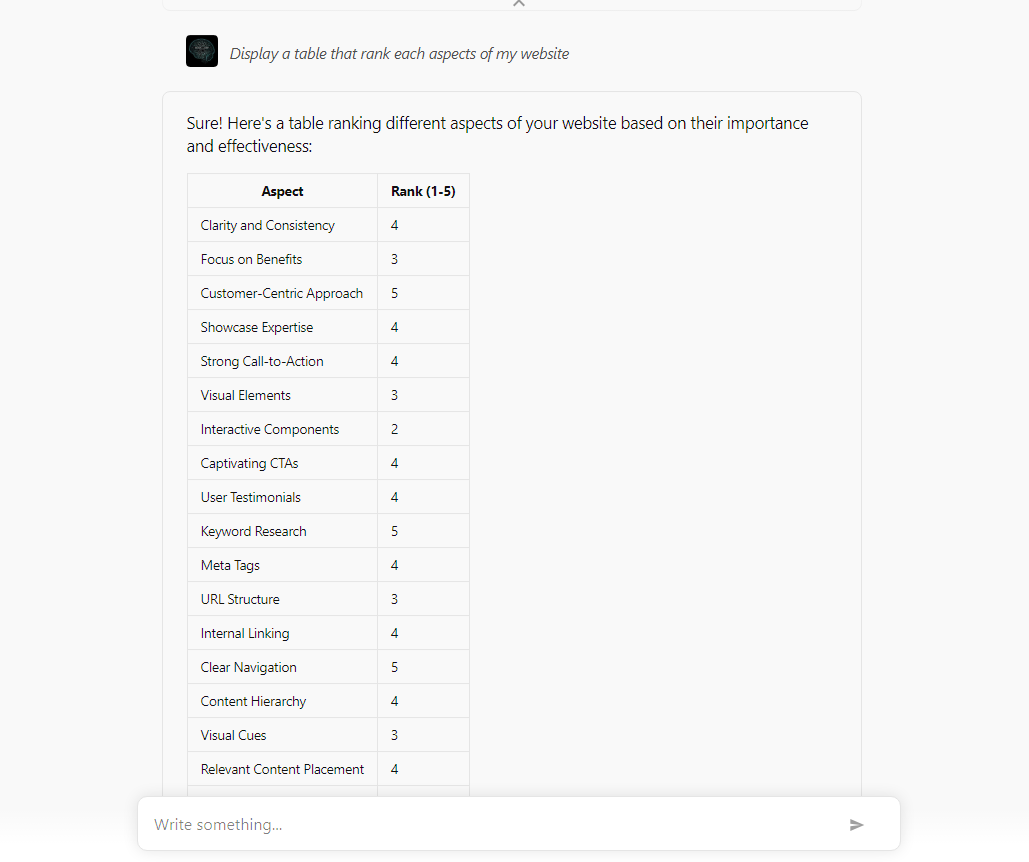Select the URL Structure row

tap(328, 599)
